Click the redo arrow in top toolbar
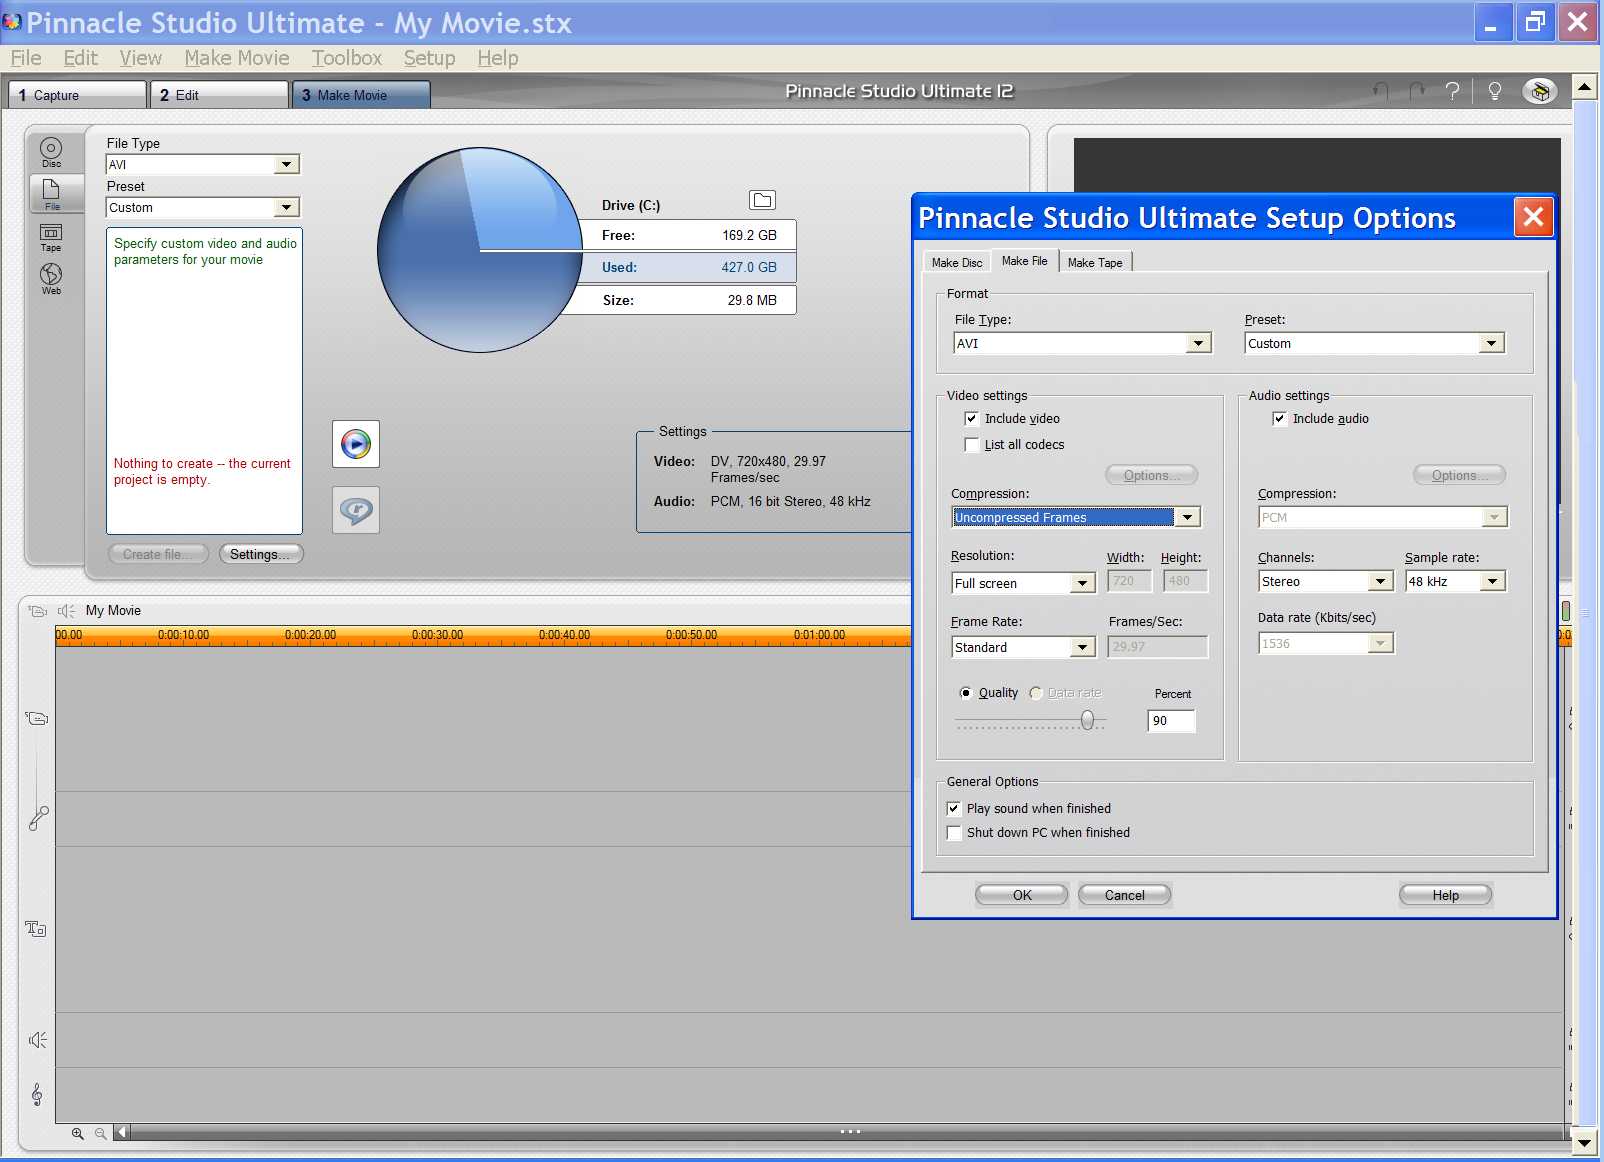Image resolution: width=1604 pixels, height=1162 pixels. coord(1417,91)
